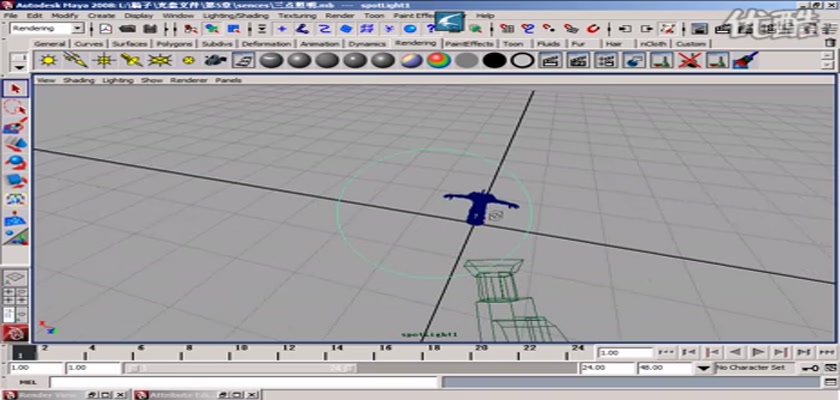The image size is (840, 400).
Task: Click the rainbow ramp shader sphere
Action: click(x=439, y=60)
